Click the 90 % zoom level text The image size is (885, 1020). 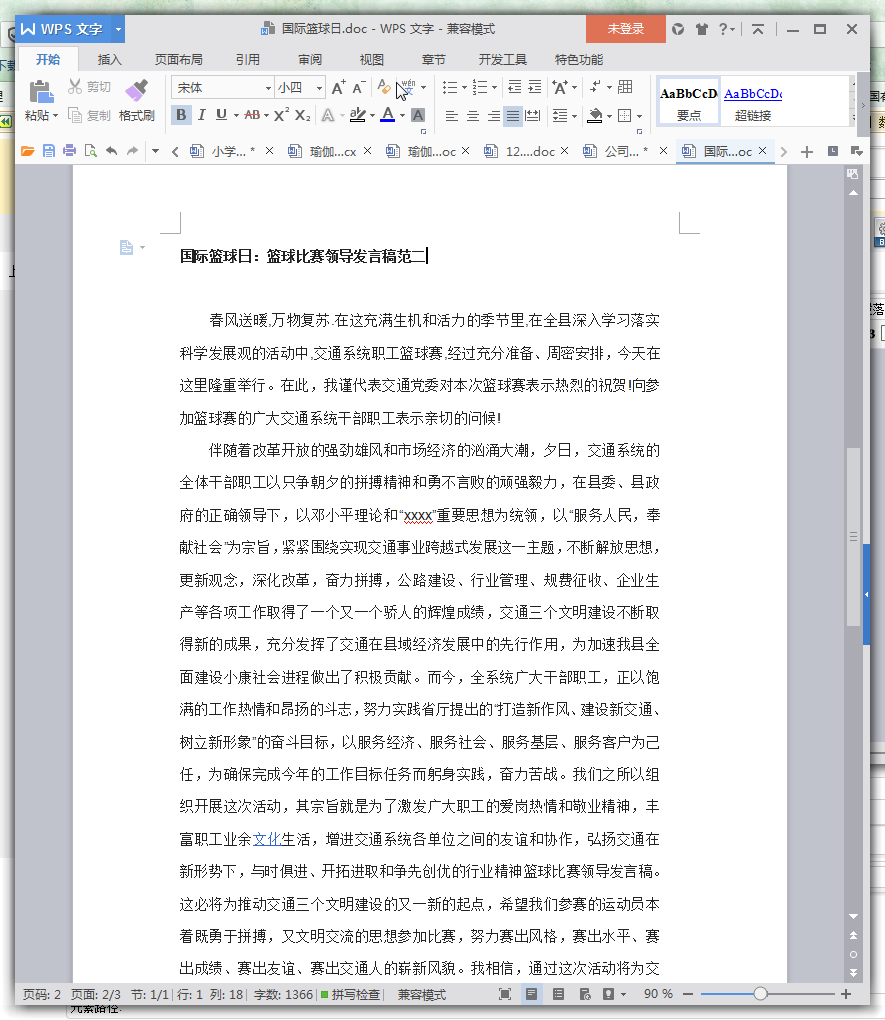pyautogui.click(x=658, y=994)
